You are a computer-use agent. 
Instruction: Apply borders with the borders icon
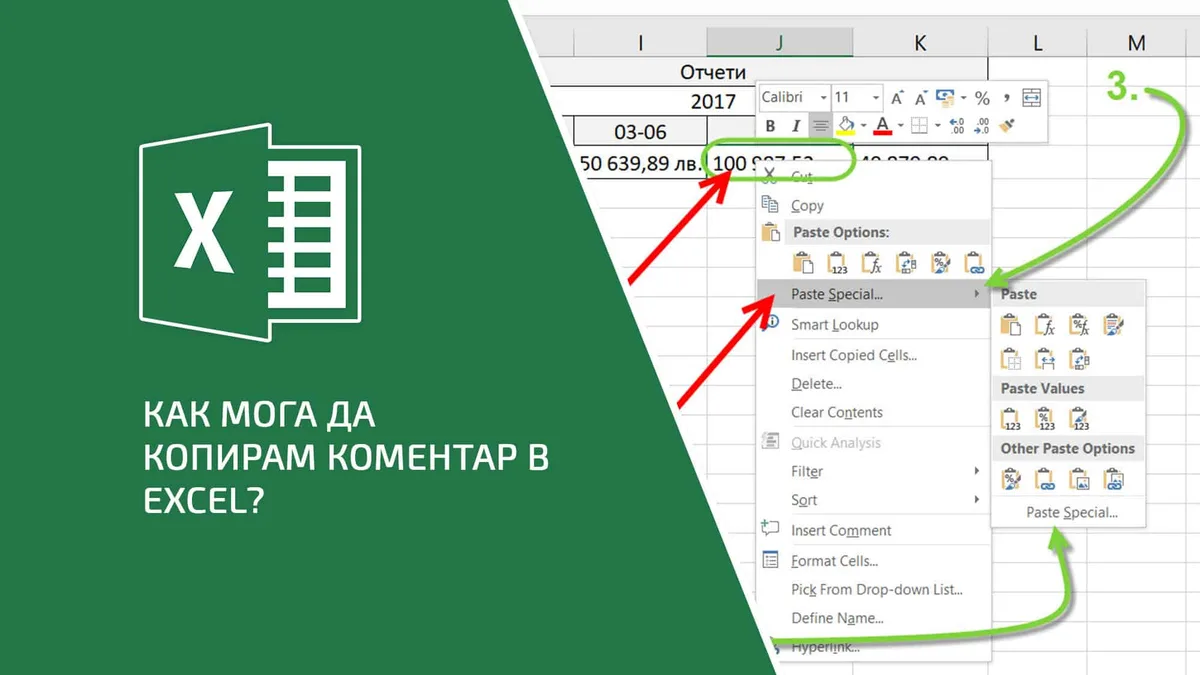click(917, 126)
